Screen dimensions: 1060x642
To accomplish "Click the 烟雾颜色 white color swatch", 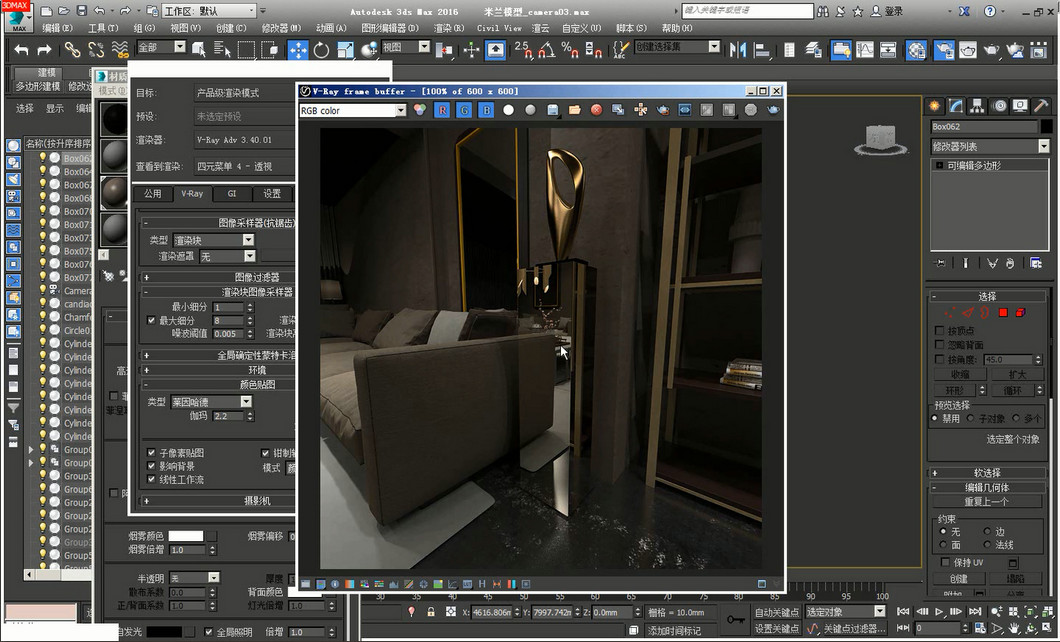I will tap(186, 536).
